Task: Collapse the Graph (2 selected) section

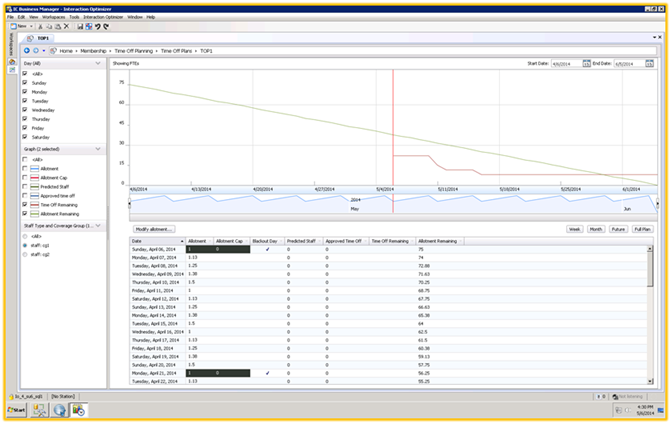Action: point(98,149)
